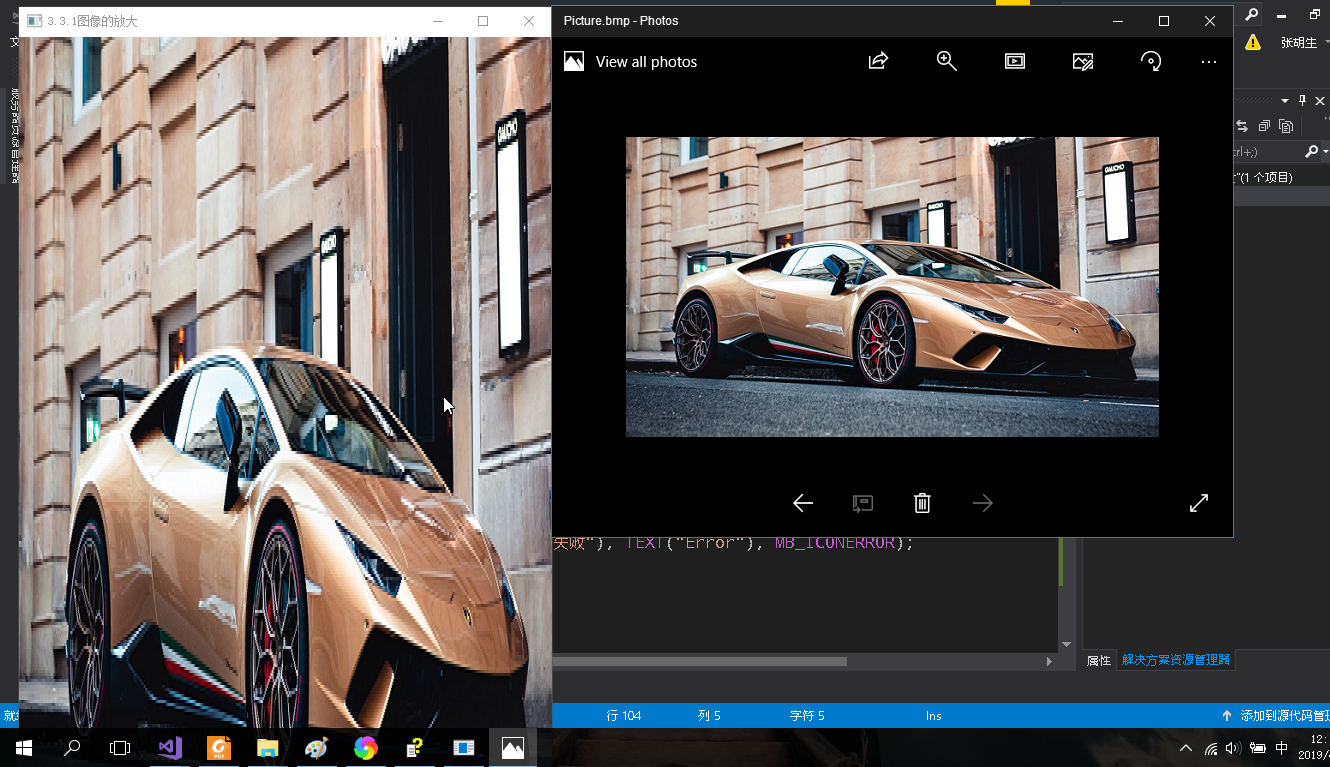Delete the photo using the trash icon

(x=922, y=503)
